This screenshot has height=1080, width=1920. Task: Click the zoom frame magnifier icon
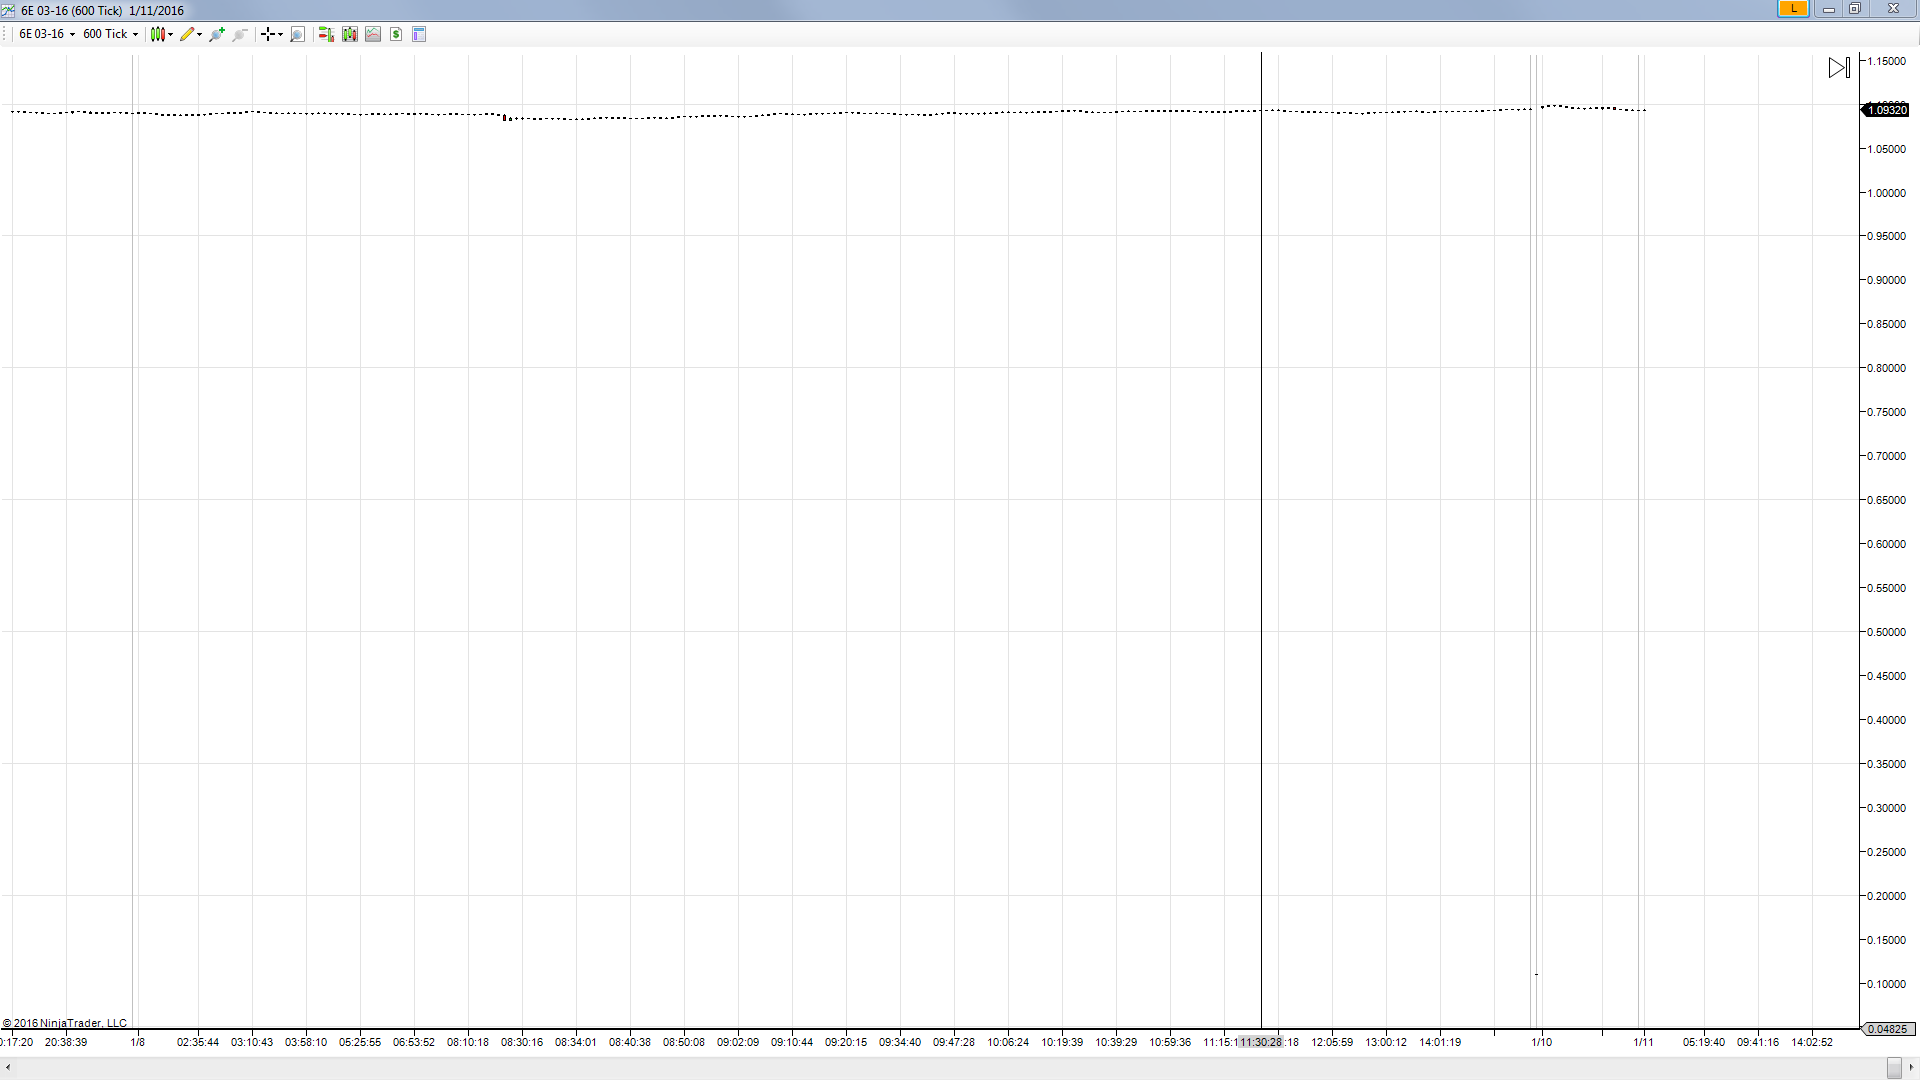pos(297,34)
